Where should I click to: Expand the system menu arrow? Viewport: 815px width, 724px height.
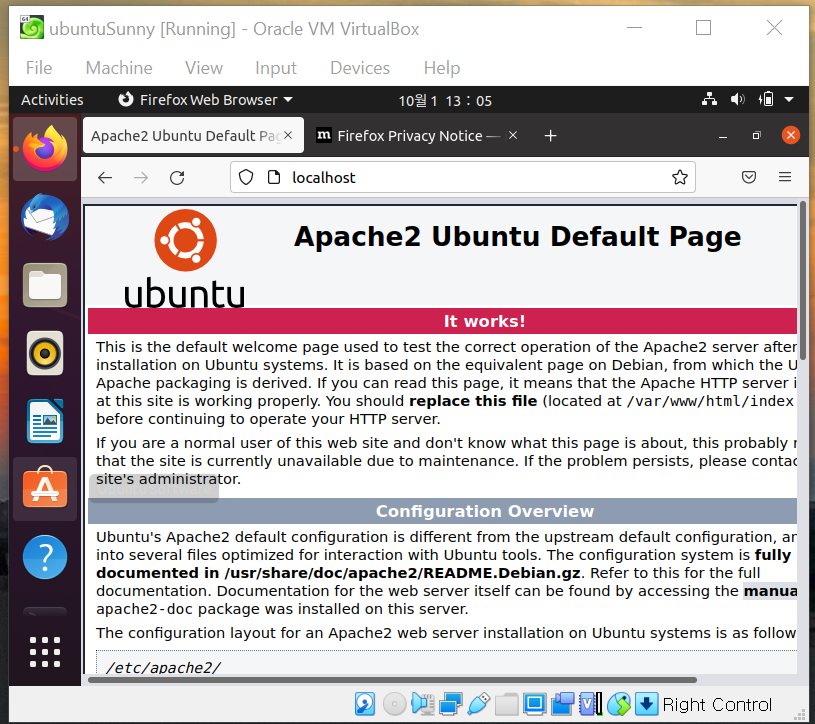[x=788, y=99]
